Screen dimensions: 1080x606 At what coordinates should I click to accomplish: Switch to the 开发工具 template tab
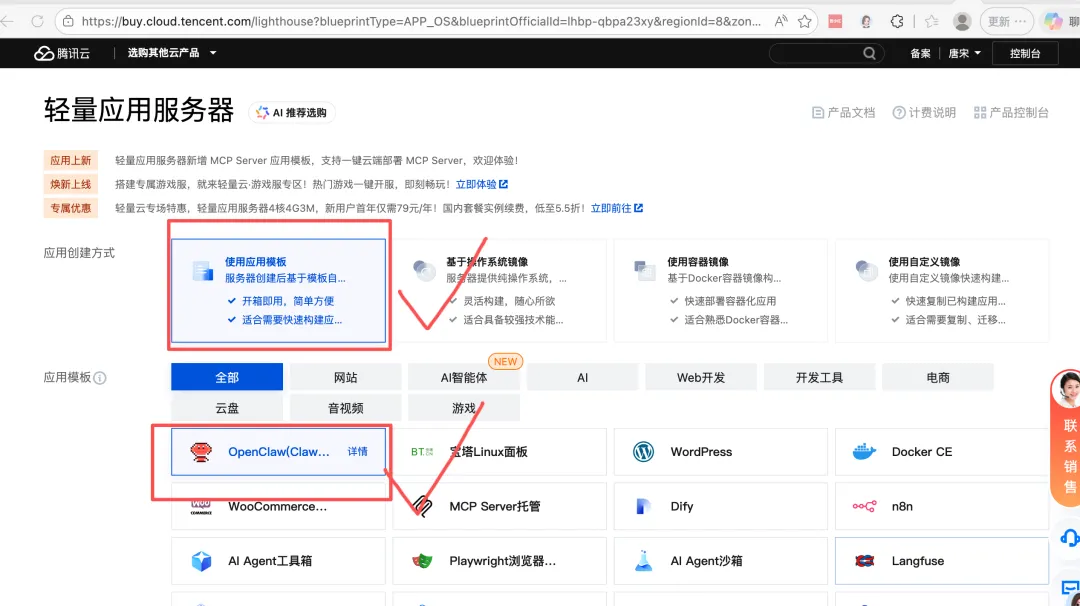819,377
